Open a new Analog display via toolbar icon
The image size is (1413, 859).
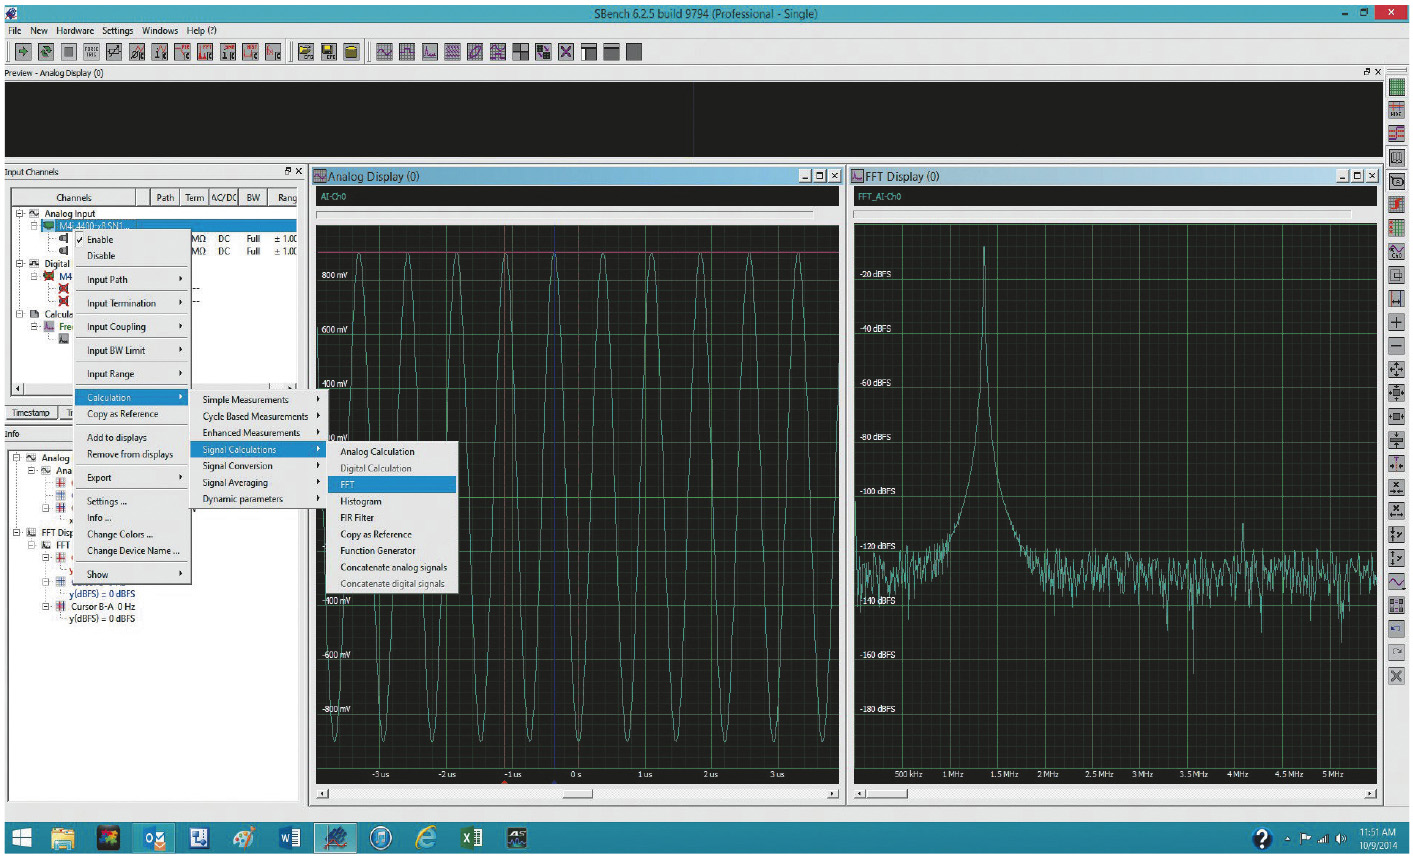384,52
